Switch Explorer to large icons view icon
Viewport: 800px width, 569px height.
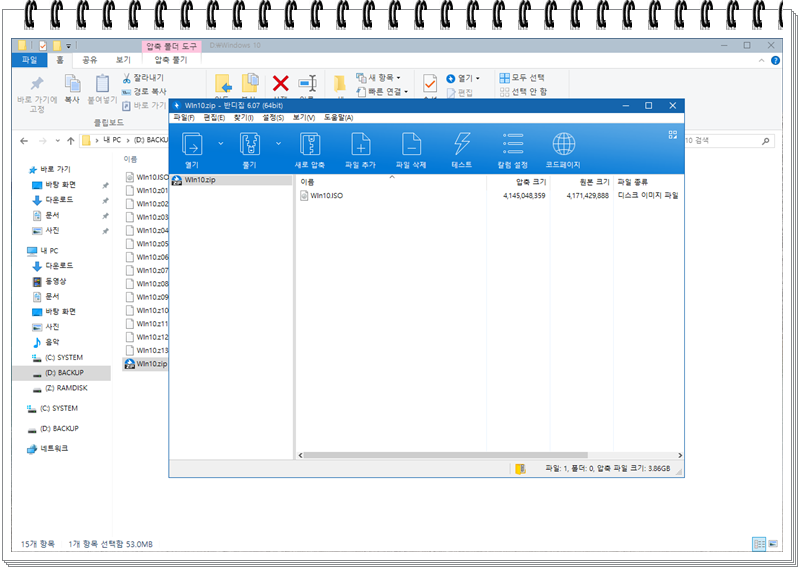[x=773, y=544]
